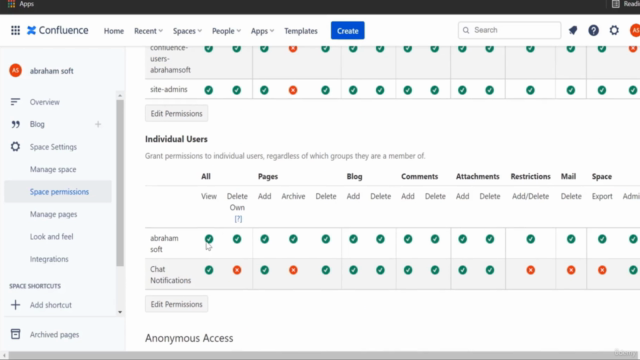Click the Overview icon in sidebar
The image size is (640, 360).
(x=15, y=102)
